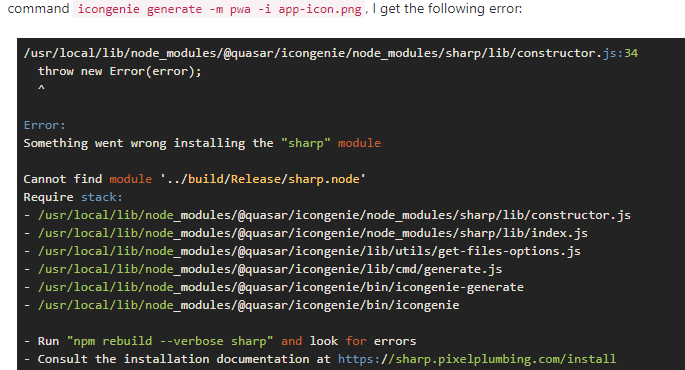Click the 'throw new Error(error);' line
This screenshot has width=685, height=370.
pyautogui.click(x=119, y=71)
